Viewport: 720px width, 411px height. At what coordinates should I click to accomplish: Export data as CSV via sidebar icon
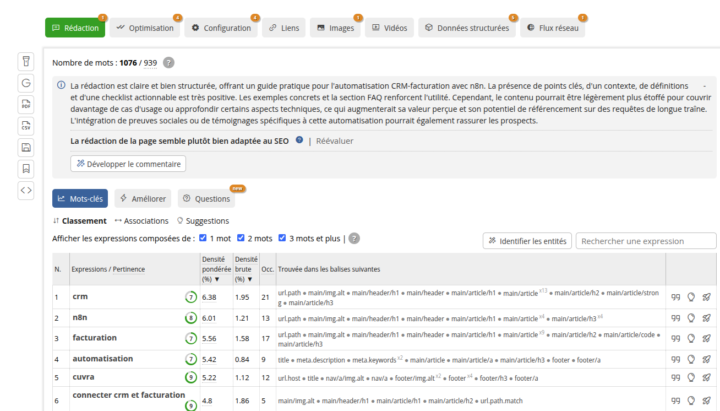tap(26, 126)
